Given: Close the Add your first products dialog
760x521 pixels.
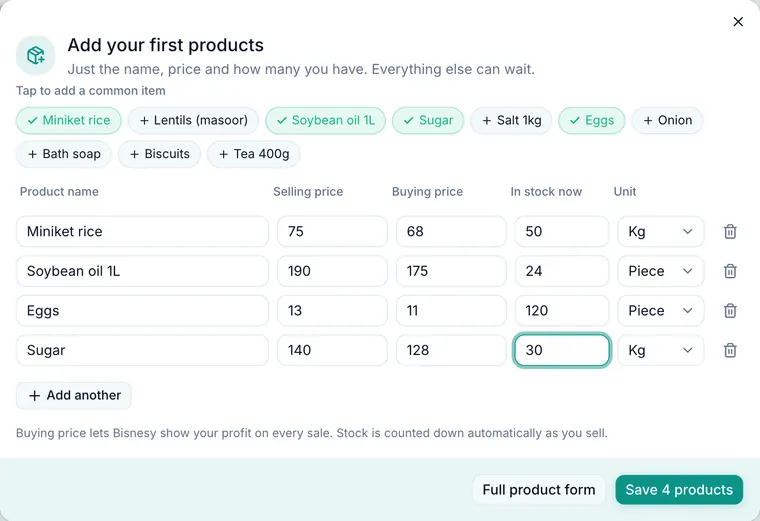Looking at the screenshot, I should [x=738, y=22].
